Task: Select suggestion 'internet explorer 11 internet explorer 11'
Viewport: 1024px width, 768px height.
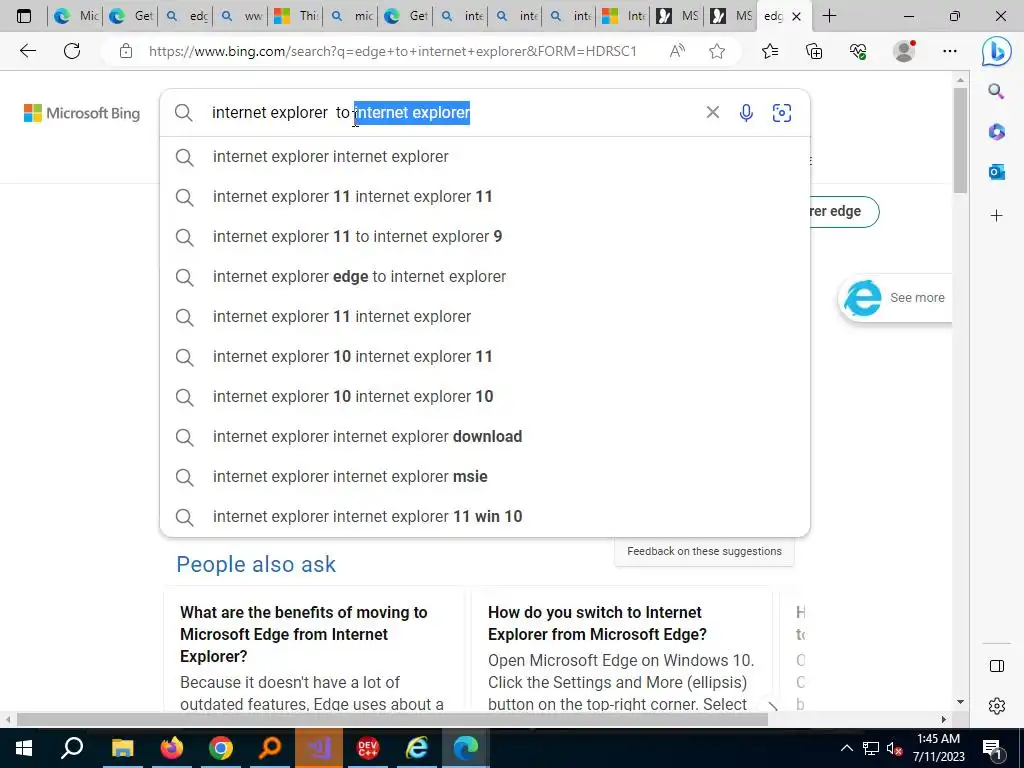Action: click(485, 197)
